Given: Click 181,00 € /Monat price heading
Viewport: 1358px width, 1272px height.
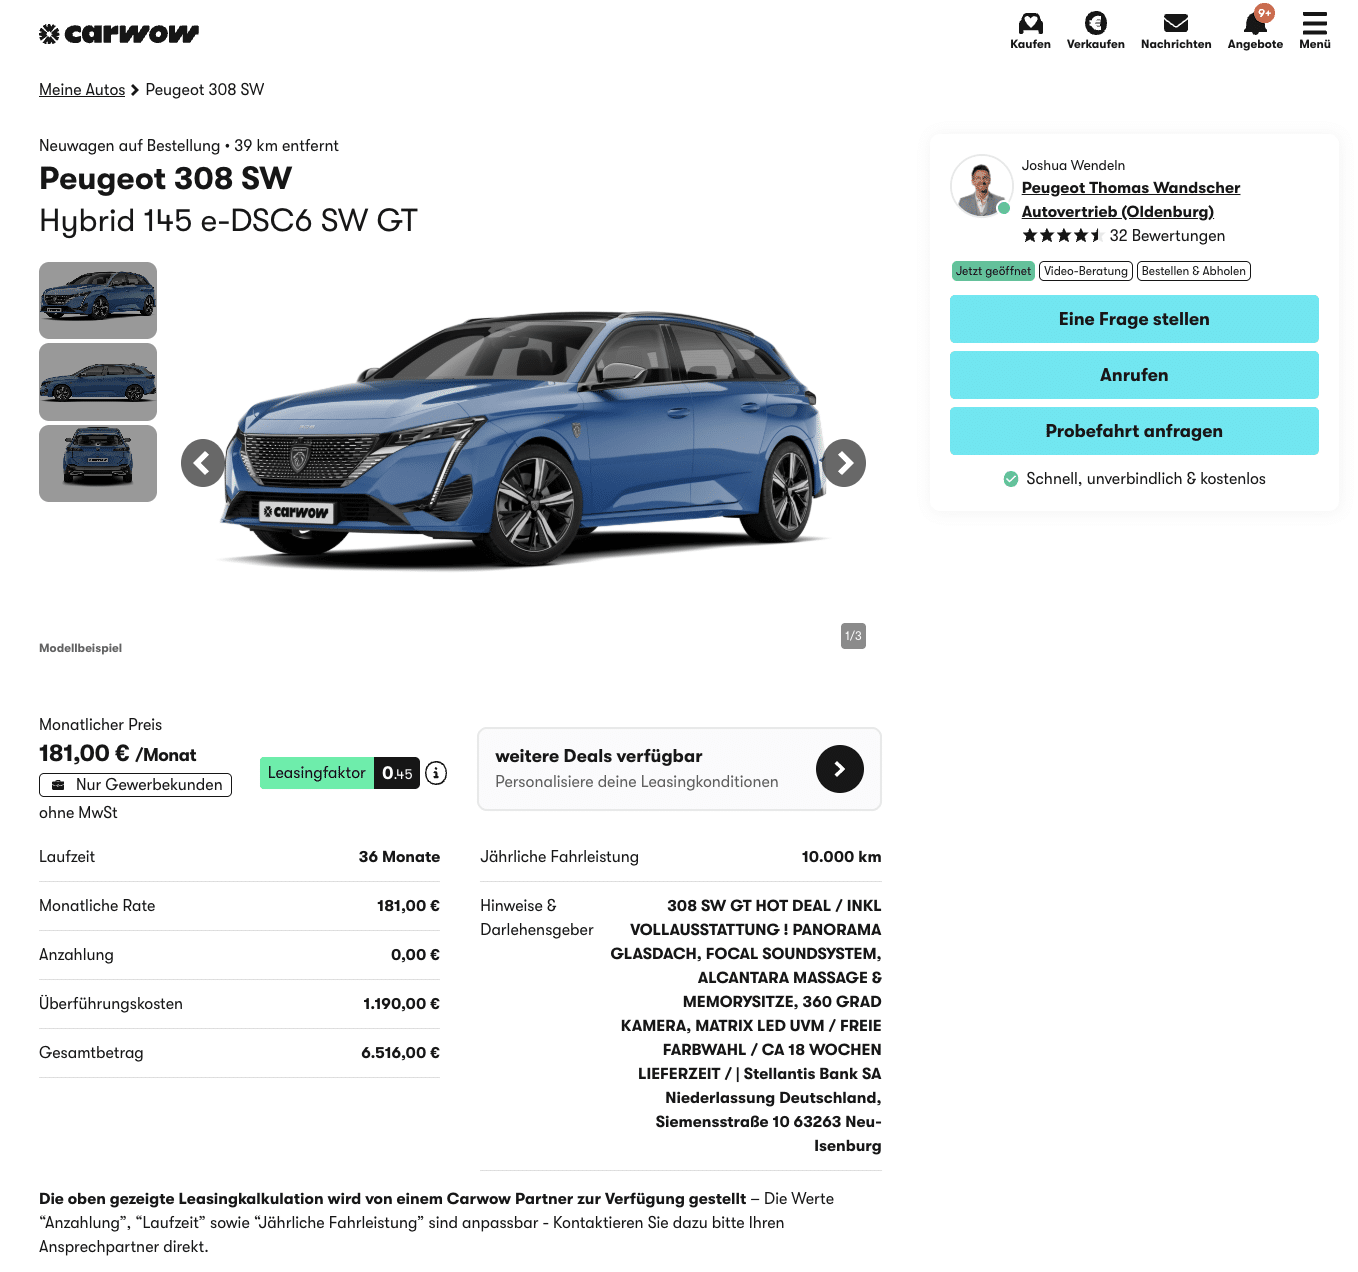Looking at the screenshot, I should pyautogui.click(x=117, y=754).
